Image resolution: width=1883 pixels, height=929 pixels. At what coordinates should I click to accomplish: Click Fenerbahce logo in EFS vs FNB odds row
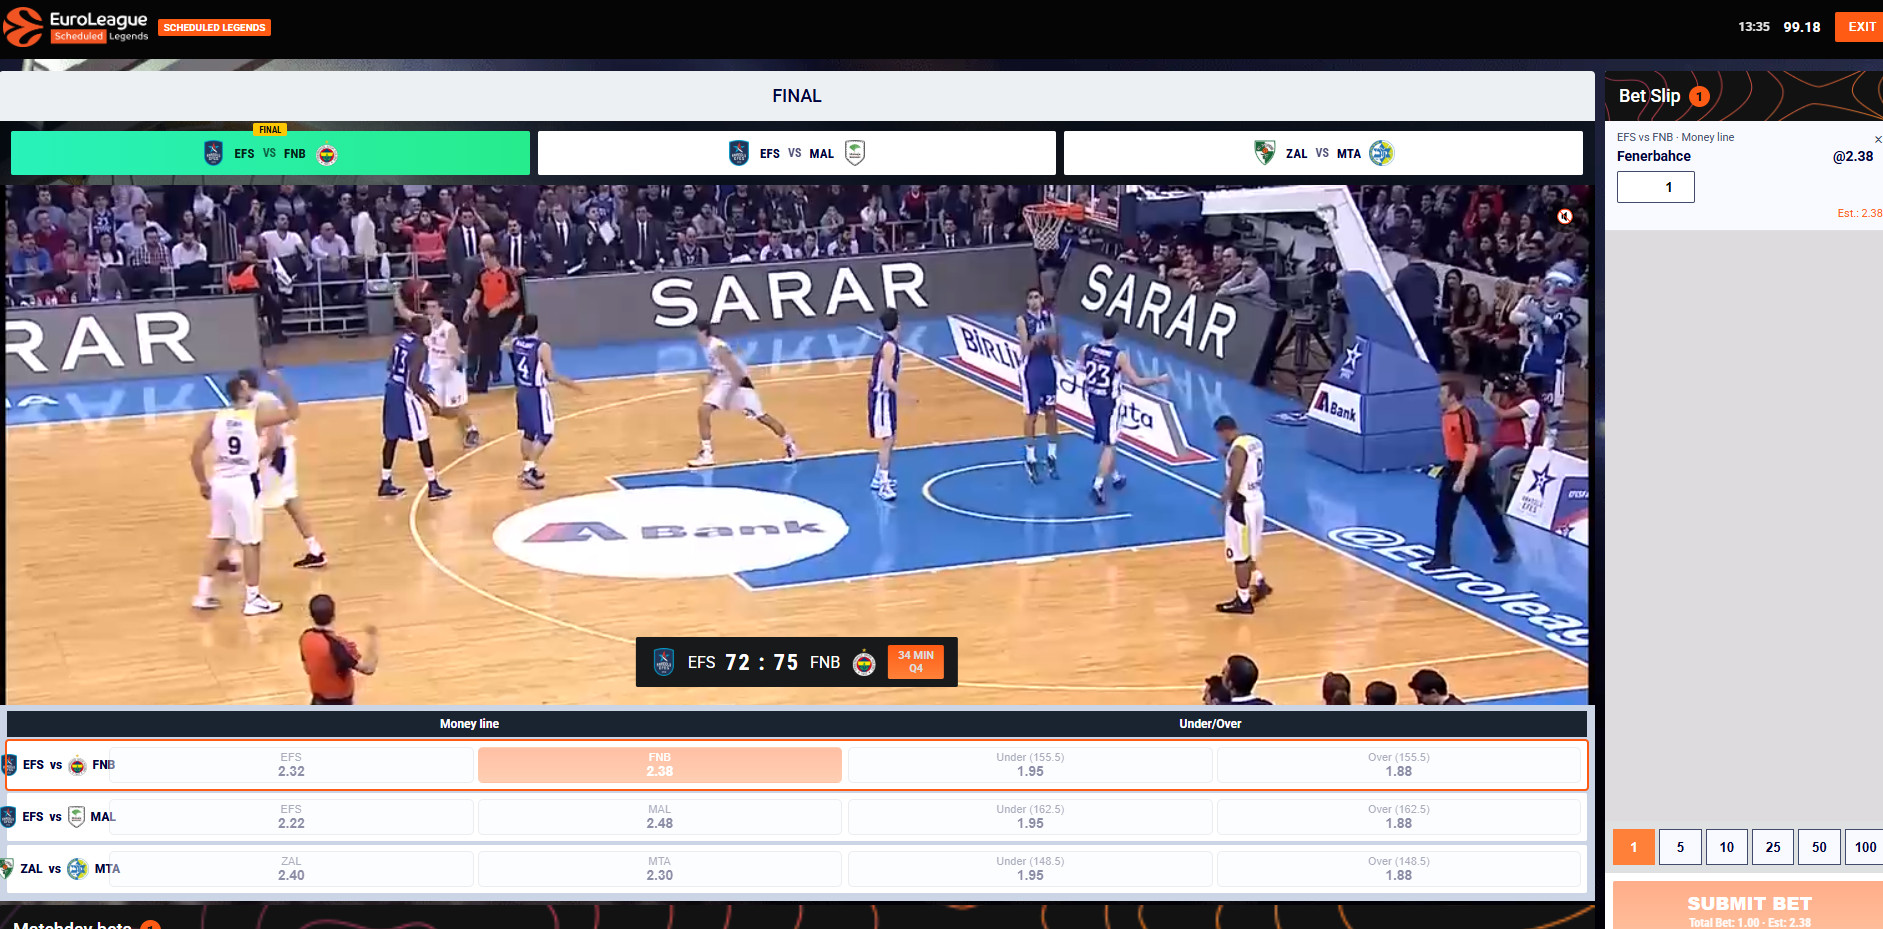pyautogui.click(x=77, y=765)
